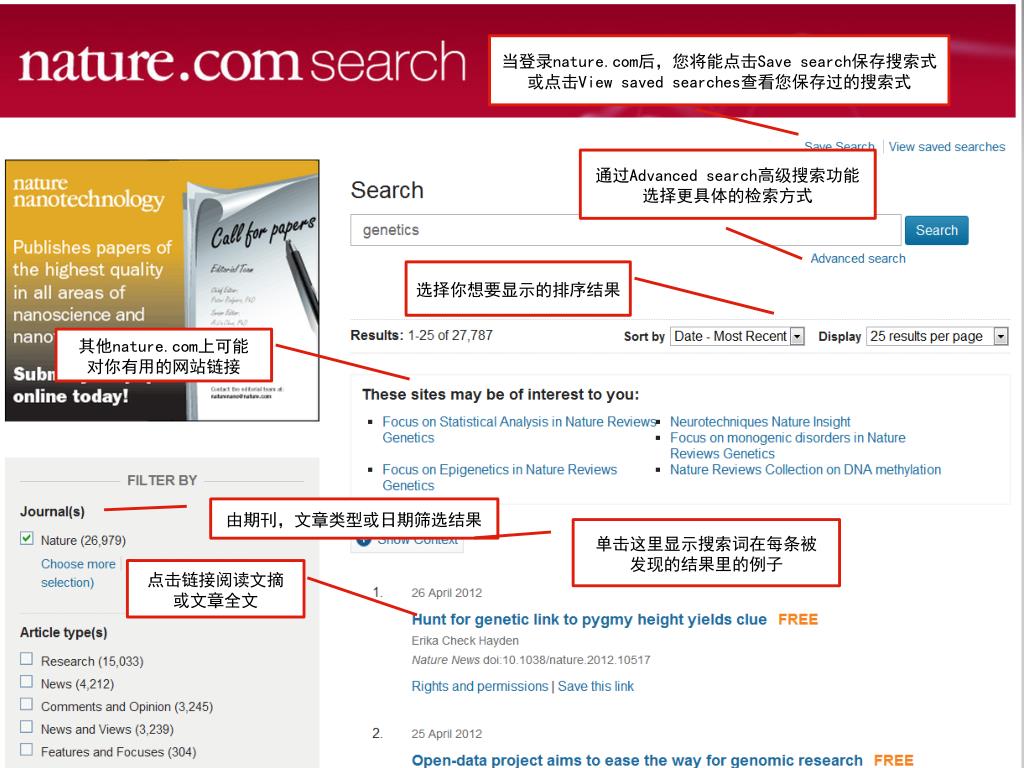Click Save this link
1024x768 pixels.
(596, 686)
